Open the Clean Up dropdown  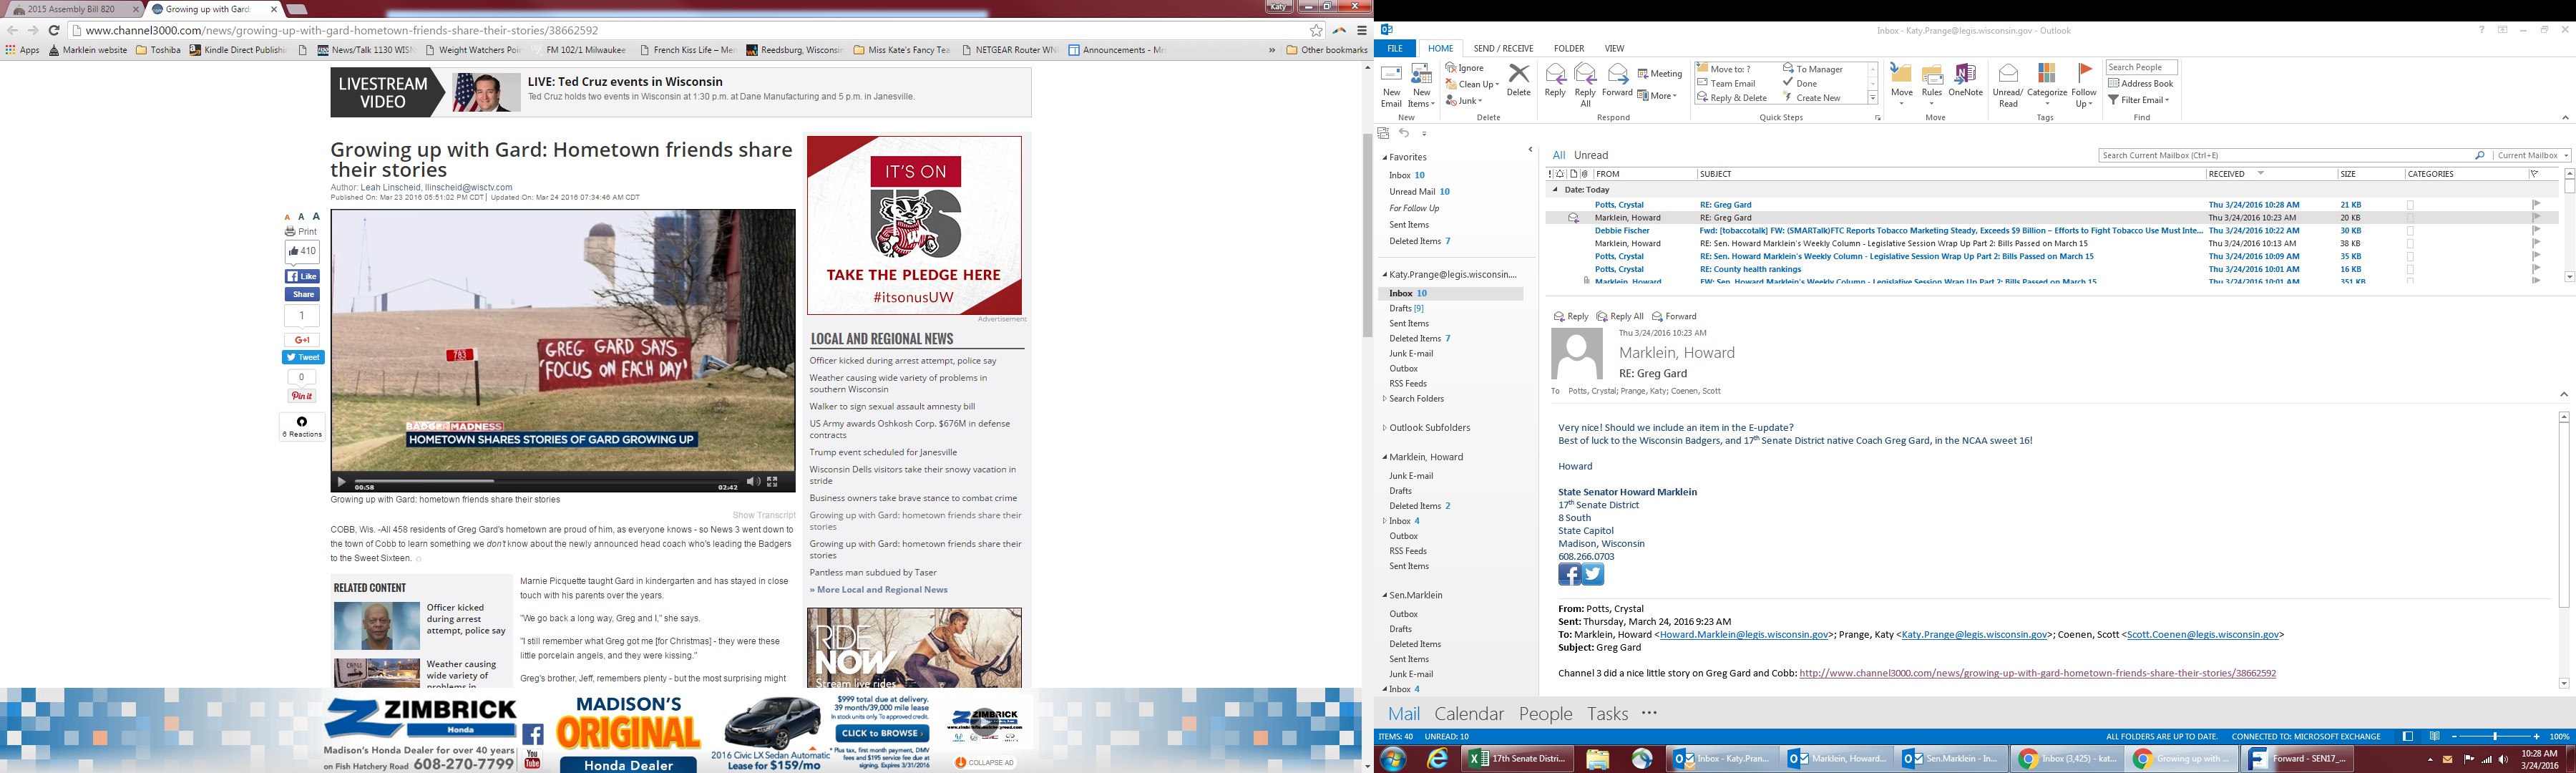pyautogui.click(x=1472, y=84)
